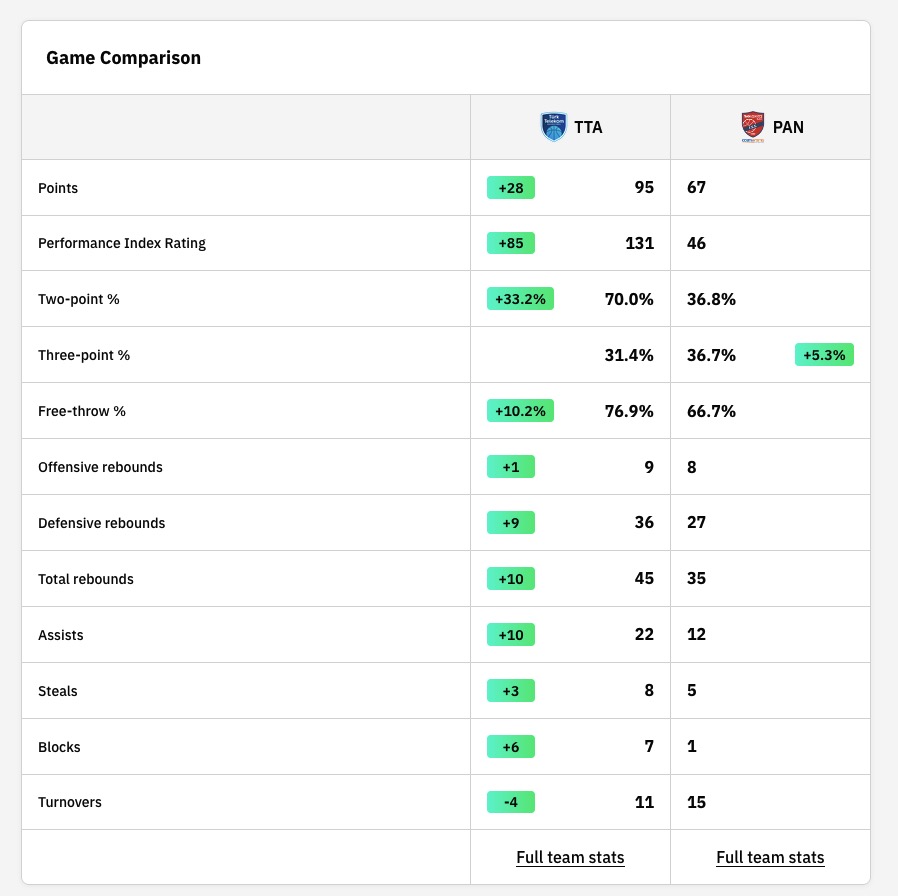The image size is (898, 896).
Task: Click the Game Comparison heading
Action: click(x=123, y=58)
